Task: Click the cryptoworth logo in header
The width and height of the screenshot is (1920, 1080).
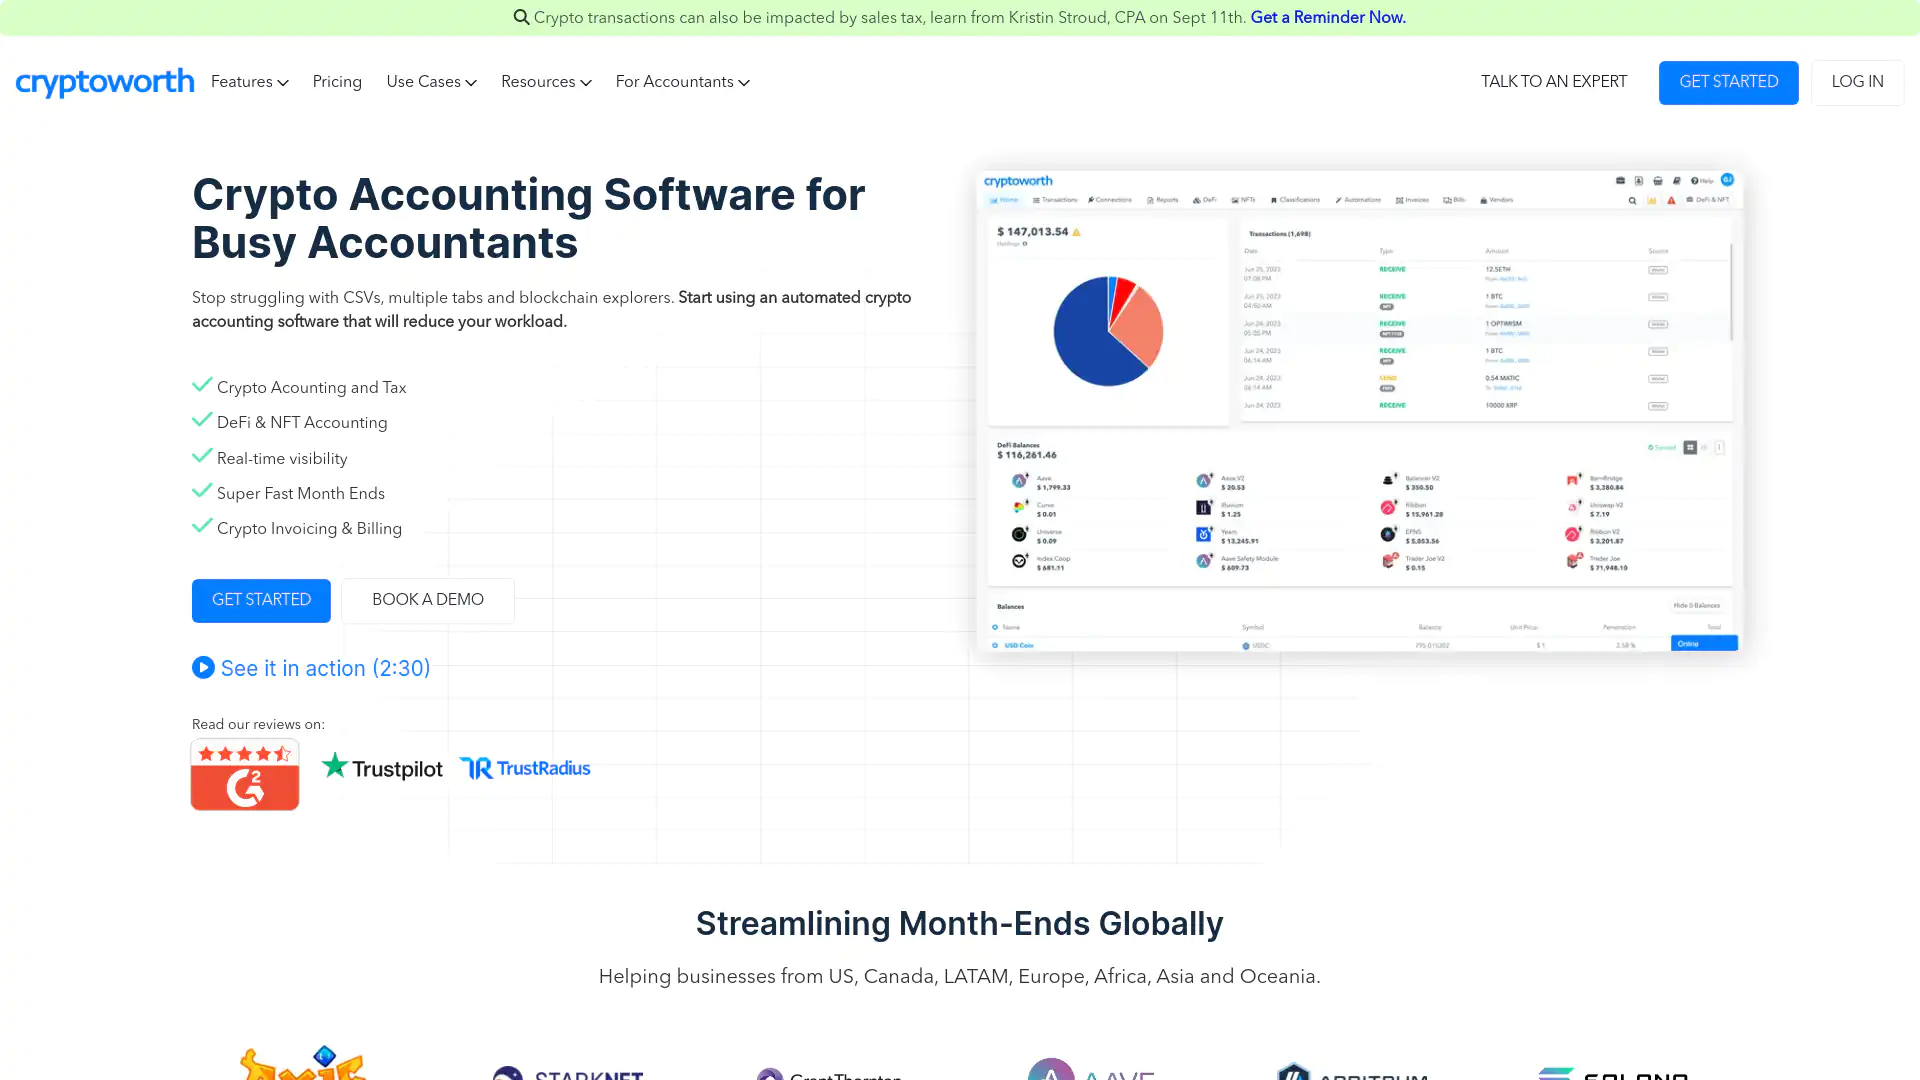Action: 105,82
